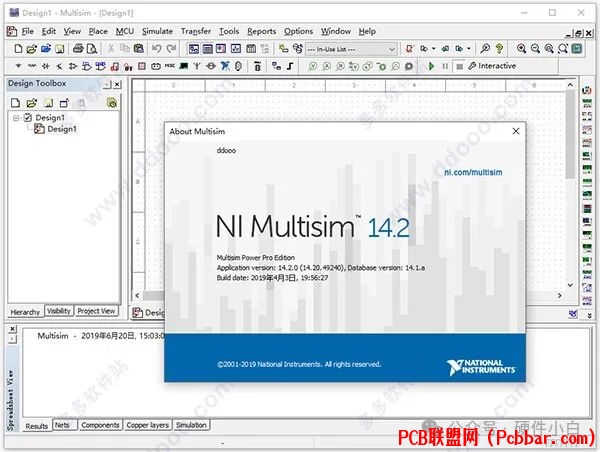Viewport: 600px width, 452px height.
Task: Add the Multimeter instrument
Action: click(x=587, y=91)
